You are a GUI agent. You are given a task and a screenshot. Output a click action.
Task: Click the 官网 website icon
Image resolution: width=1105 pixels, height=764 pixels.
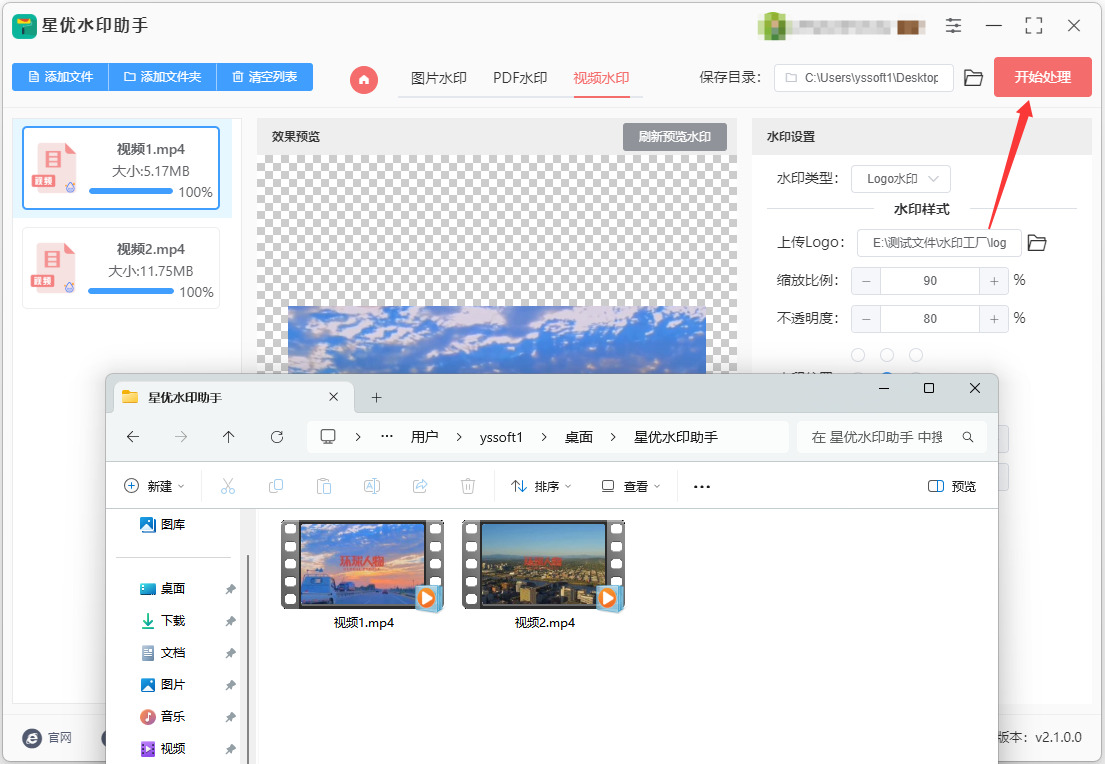tap(32, 738)
